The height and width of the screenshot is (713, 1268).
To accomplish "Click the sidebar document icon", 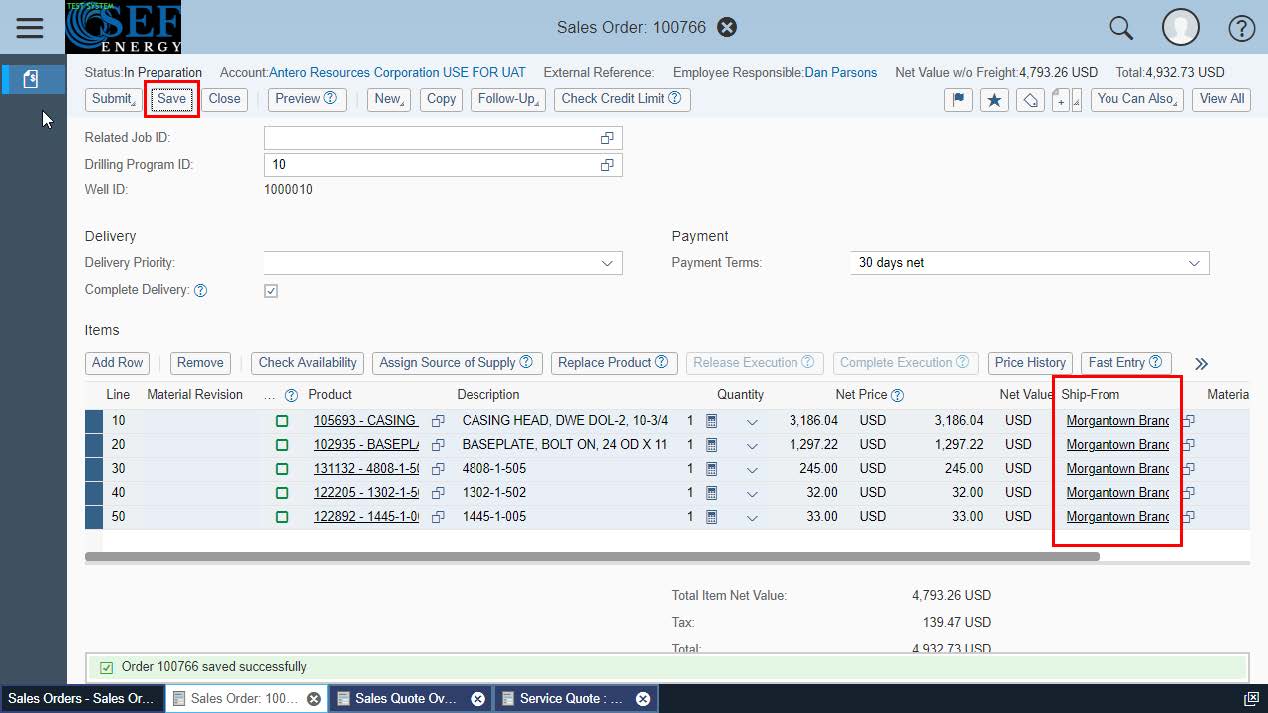I will pos(30,79).
